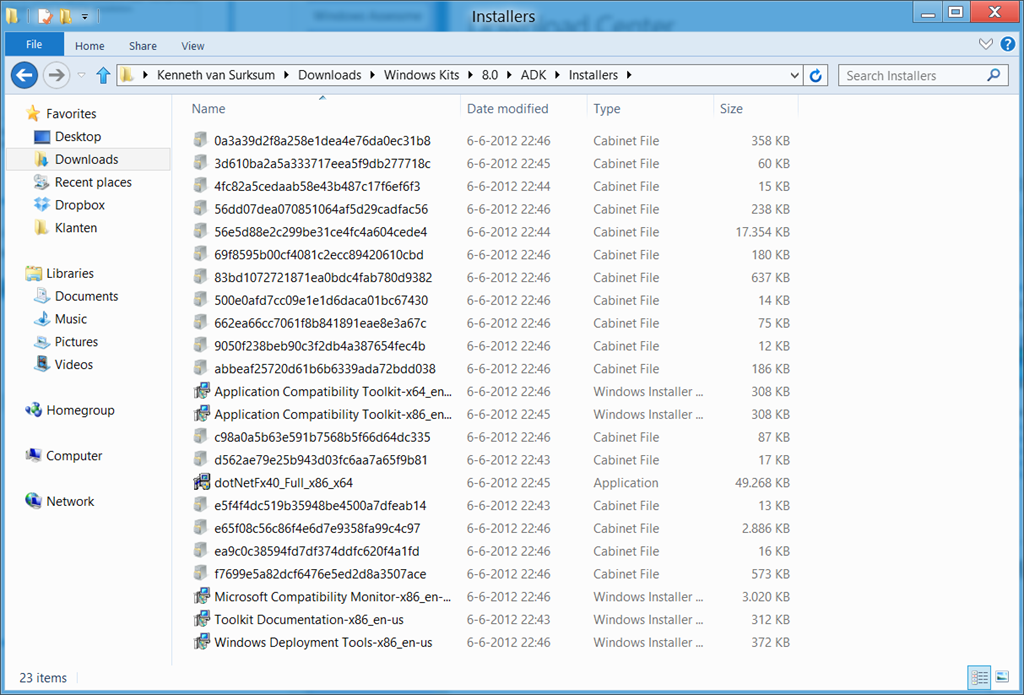Click the Back navigation arrow
Image resolution: width=1024 pixels, height=695 pixels.
click(x=24, y=75)
